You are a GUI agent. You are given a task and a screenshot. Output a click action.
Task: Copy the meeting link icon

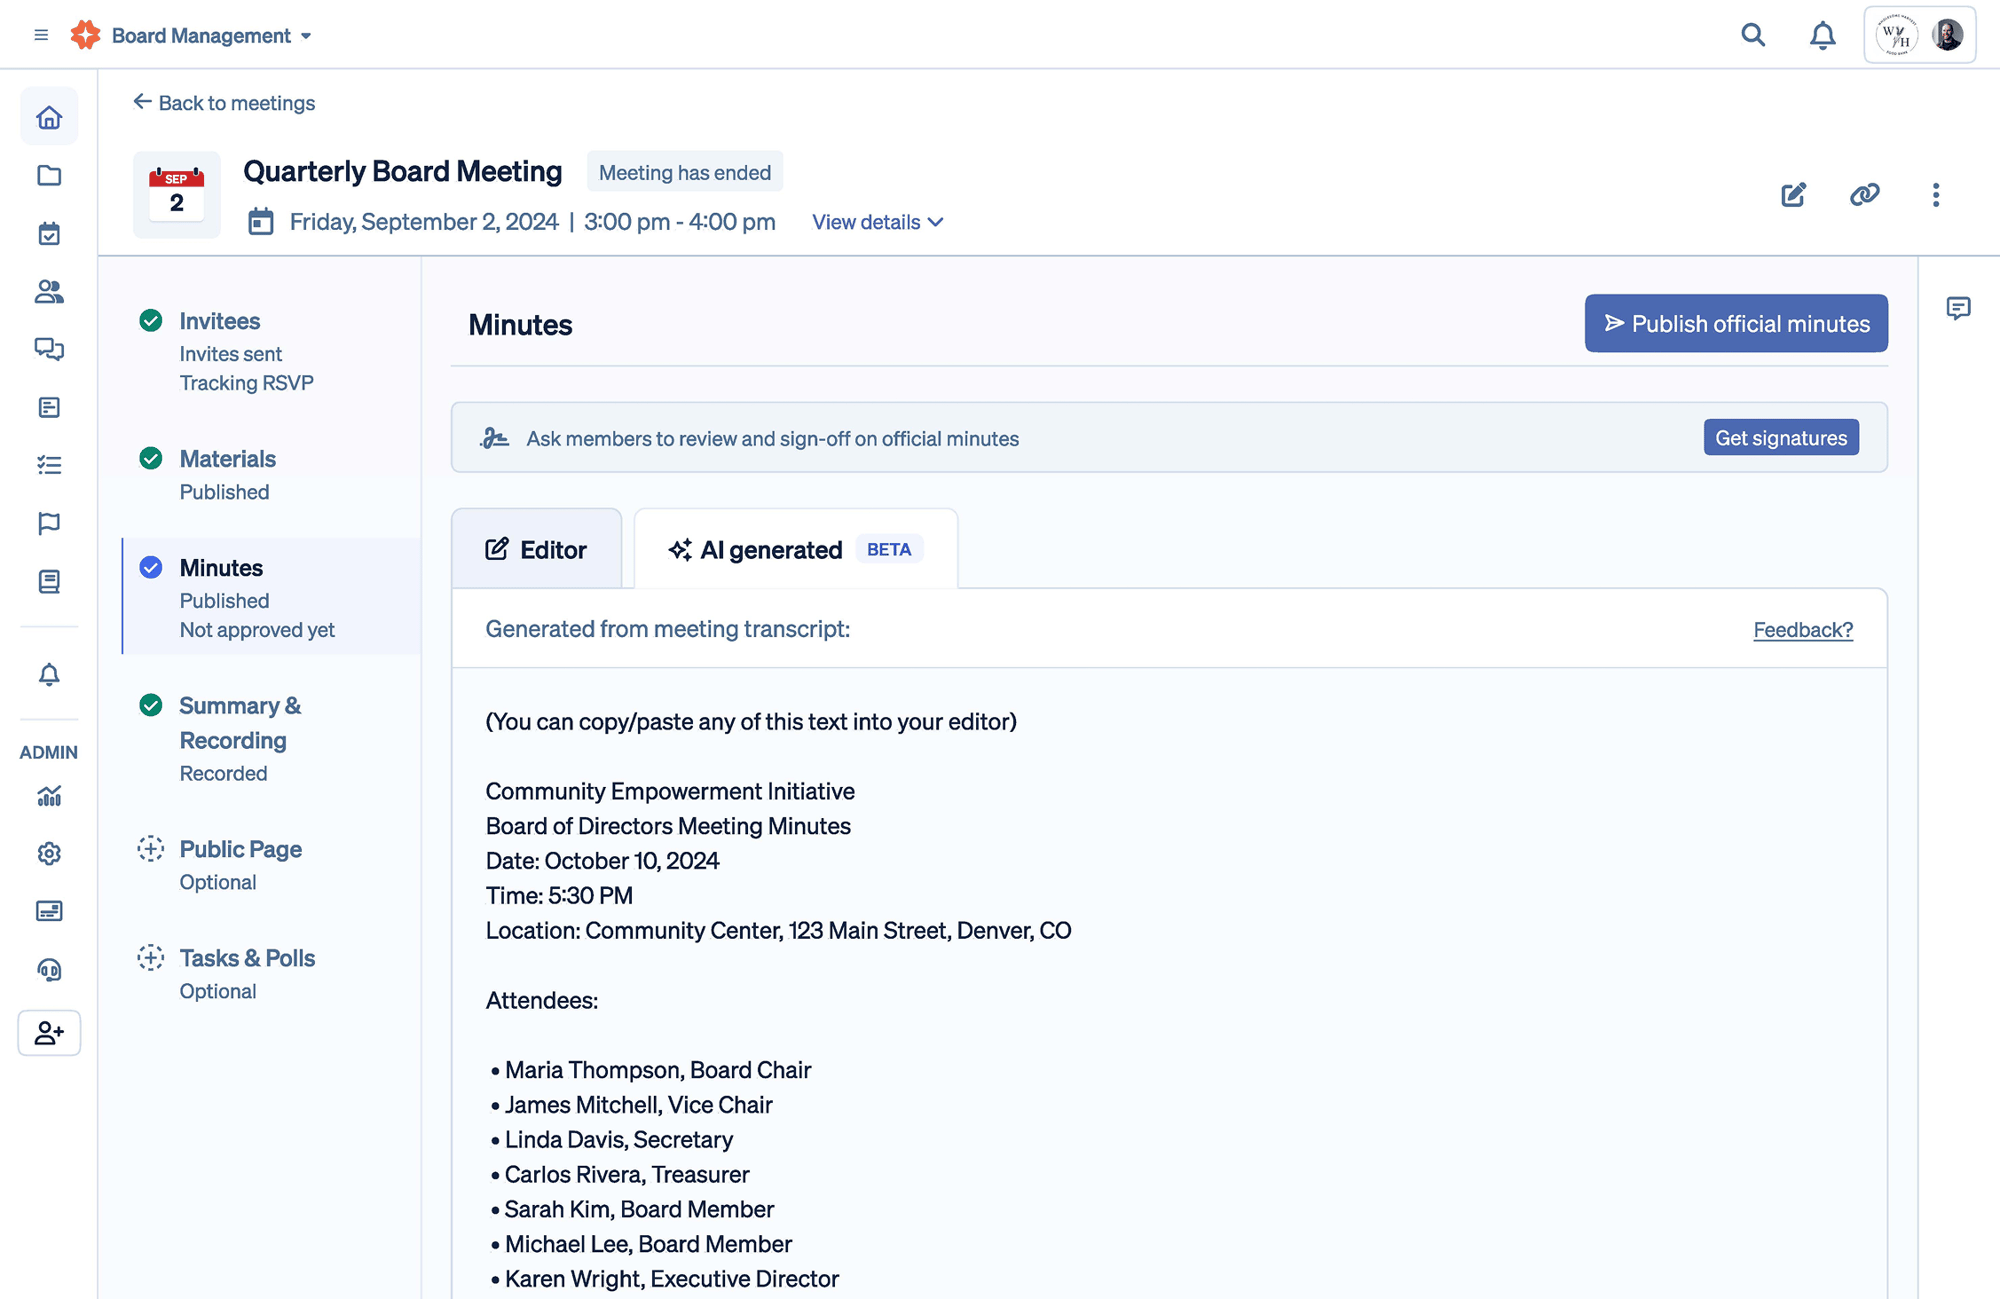[x=1865, y=195]
